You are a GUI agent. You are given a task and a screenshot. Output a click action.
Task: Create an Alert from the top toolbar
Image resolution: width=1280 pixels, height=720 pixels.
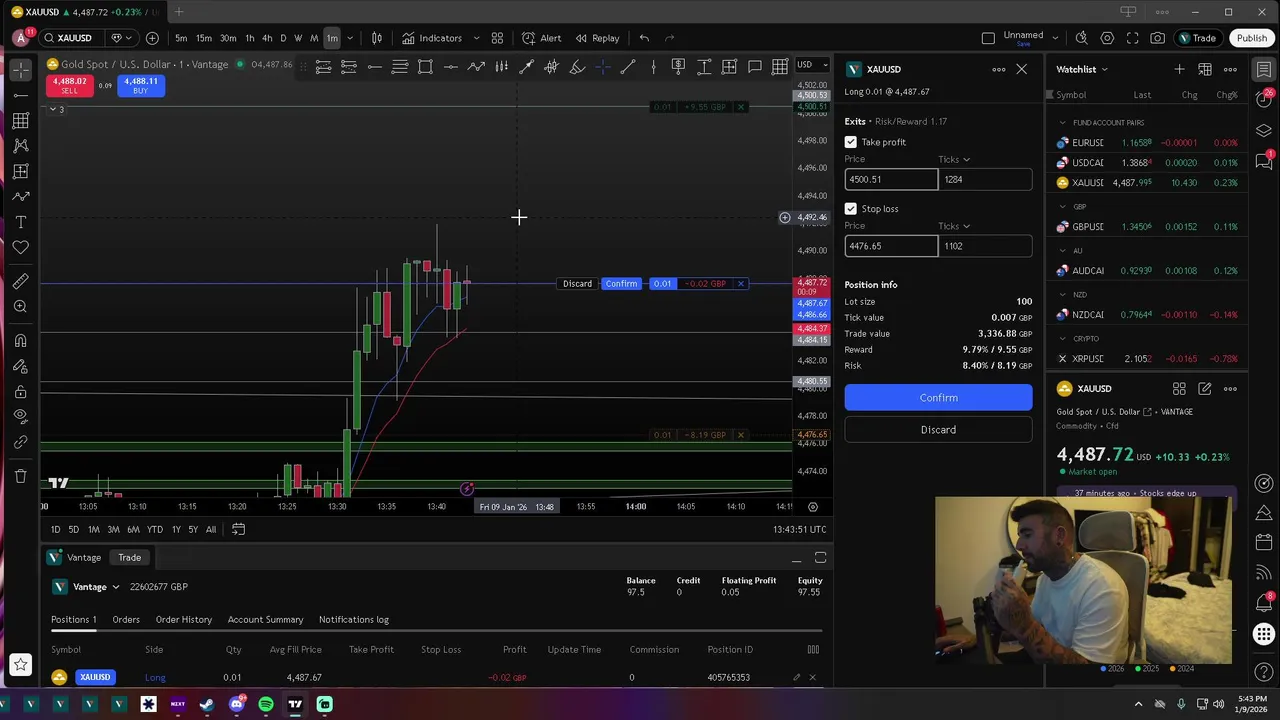[x=542, y=38]
